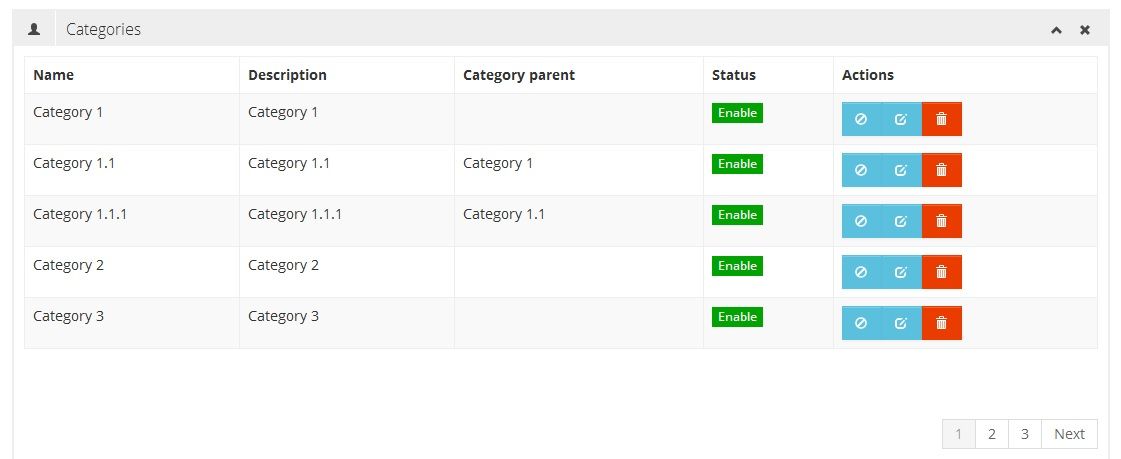
Task: Click the Enable status badge for Category 1
Action: [x=737, y=113]
